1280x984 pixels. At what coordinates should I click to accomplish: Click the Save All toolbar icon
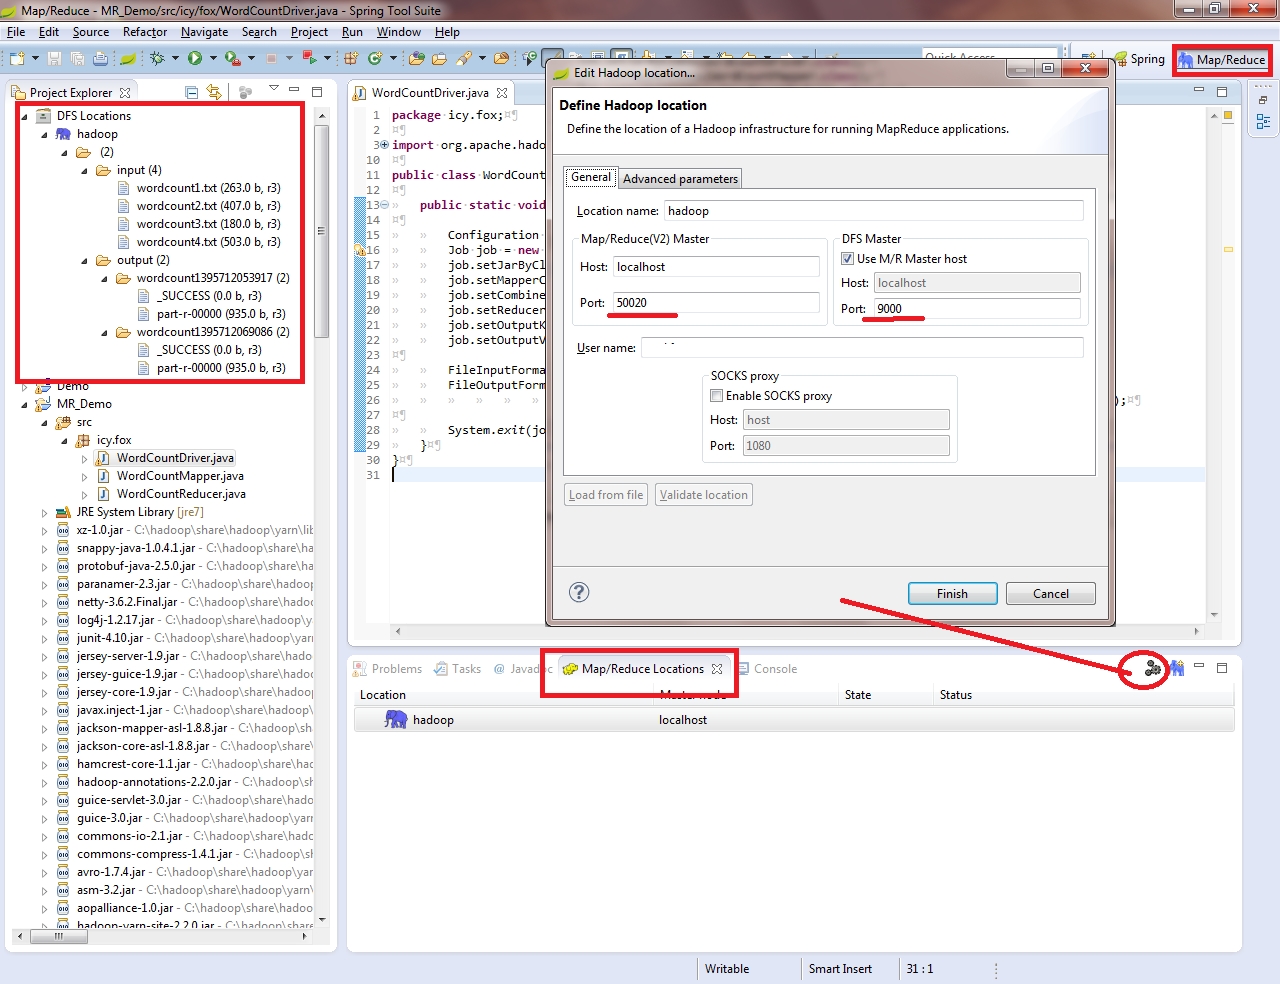tap(77, 59)
